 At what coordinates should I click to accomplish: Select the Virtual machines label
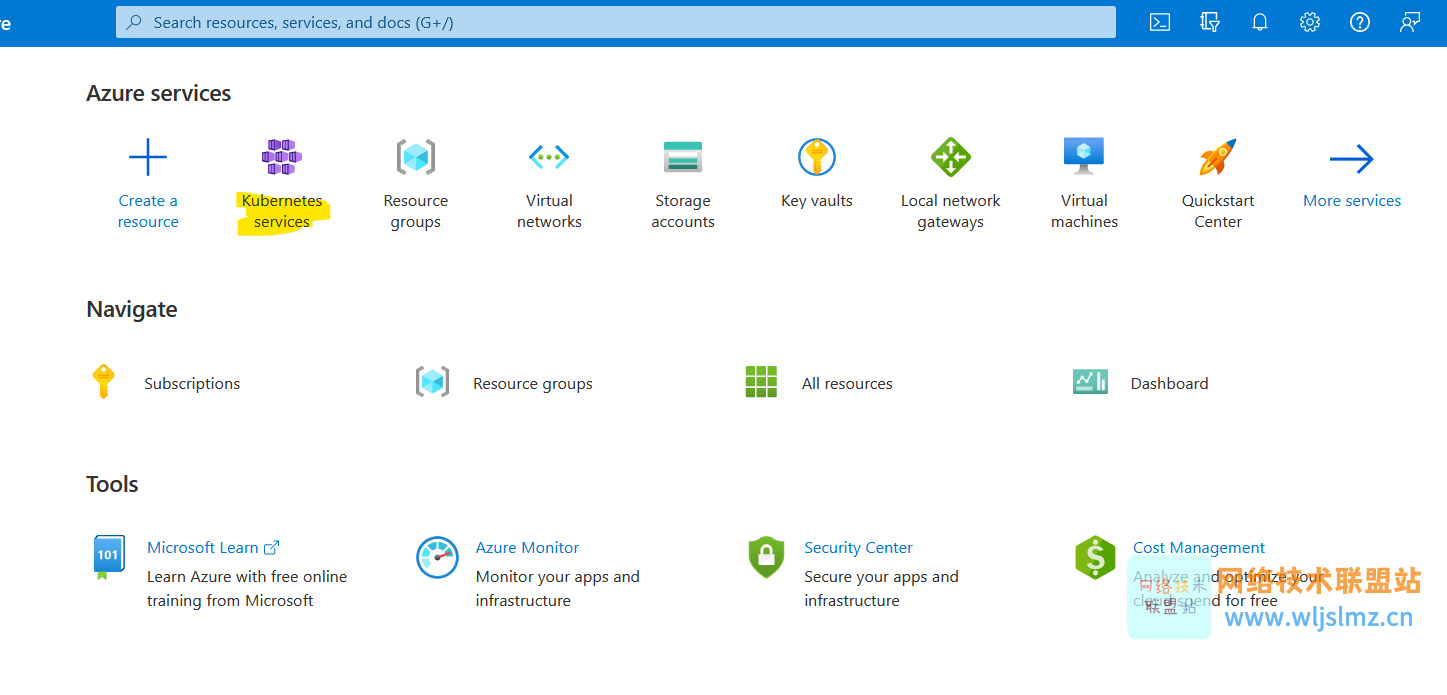click(x=1084, y=211)
